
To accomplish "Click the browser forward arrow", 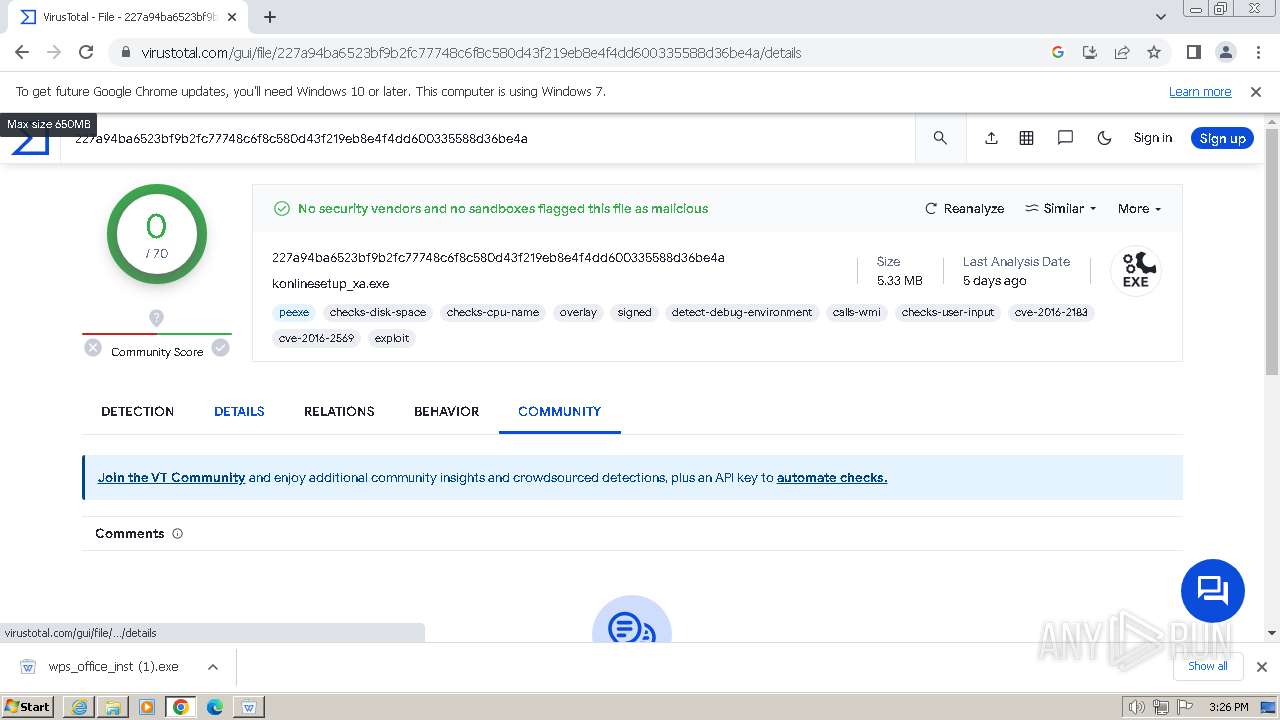I will pyautogui.click(x=54, y=52).
